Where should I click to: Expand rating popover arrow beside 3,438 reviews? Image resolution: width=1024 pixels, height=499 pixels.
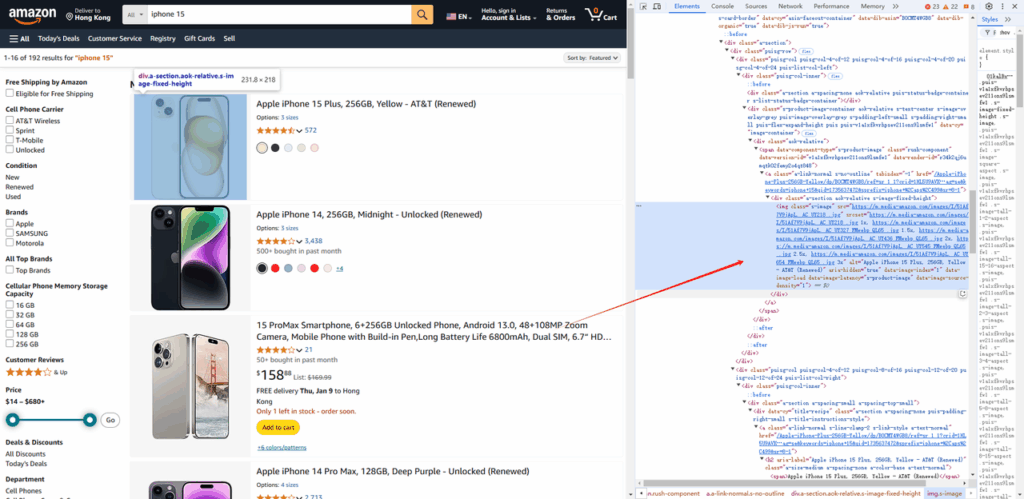click(x=300, y=241)
